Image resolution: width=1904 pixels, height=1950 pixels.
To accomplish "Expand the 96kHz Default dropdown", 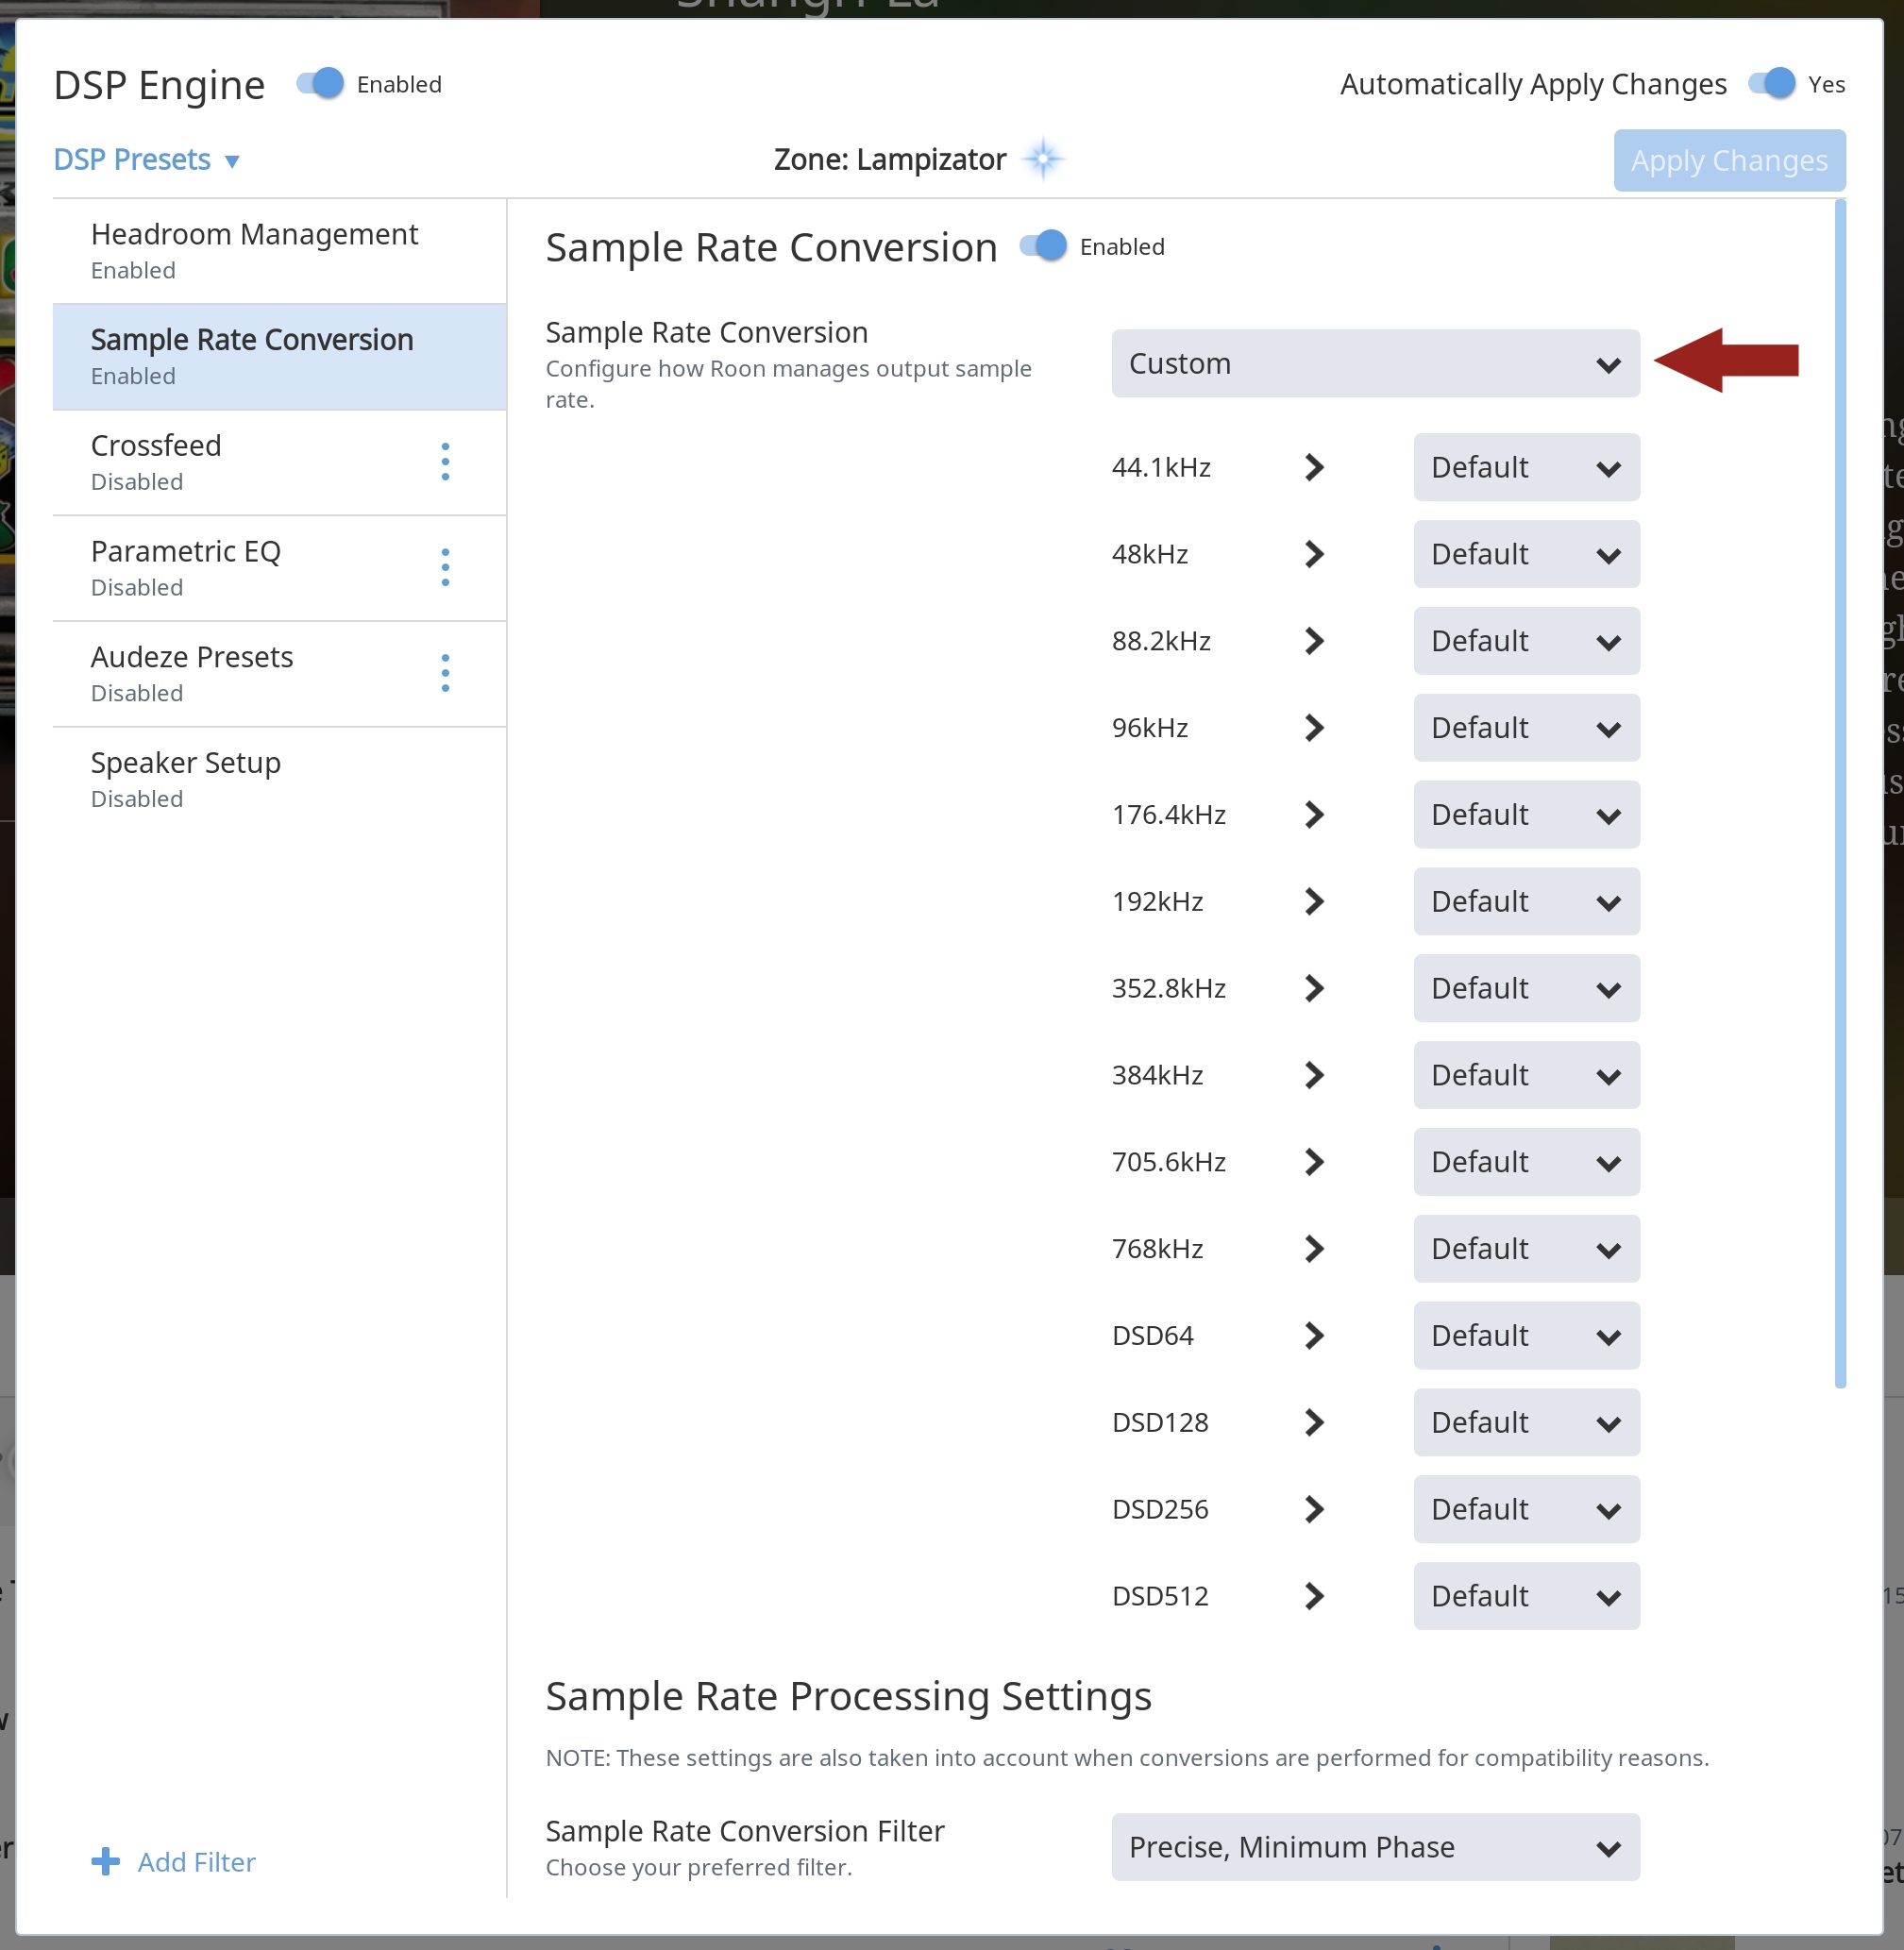I will [x=1525, y=728].
